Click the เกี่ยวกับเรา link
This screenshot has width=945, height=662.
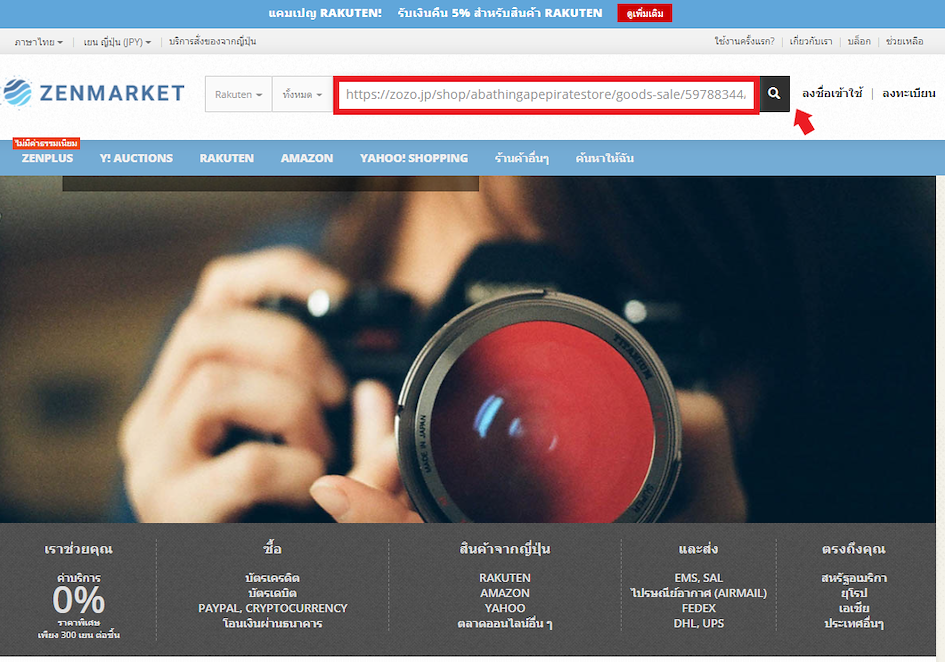click(x=811, y=42)
